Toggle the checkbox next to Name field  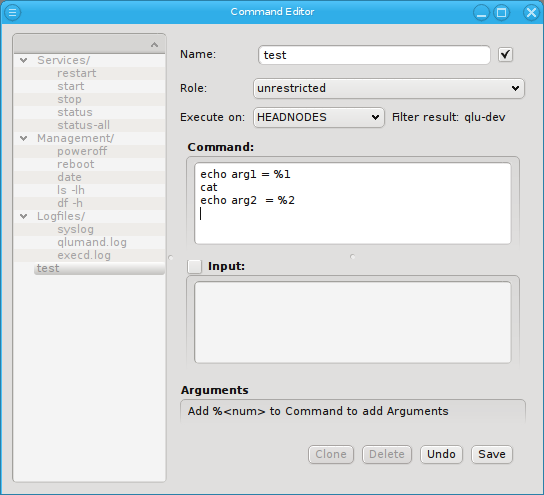[x=505, y=55]
